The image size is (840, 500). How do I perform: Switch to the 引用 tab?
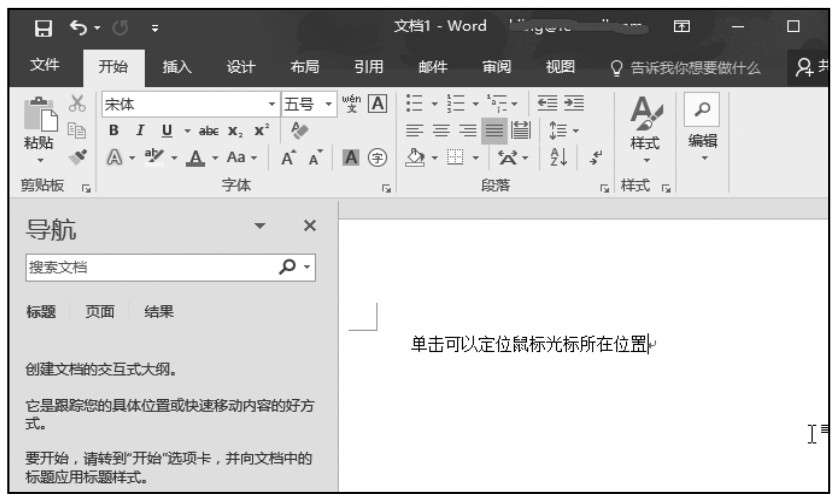(369, 68)
